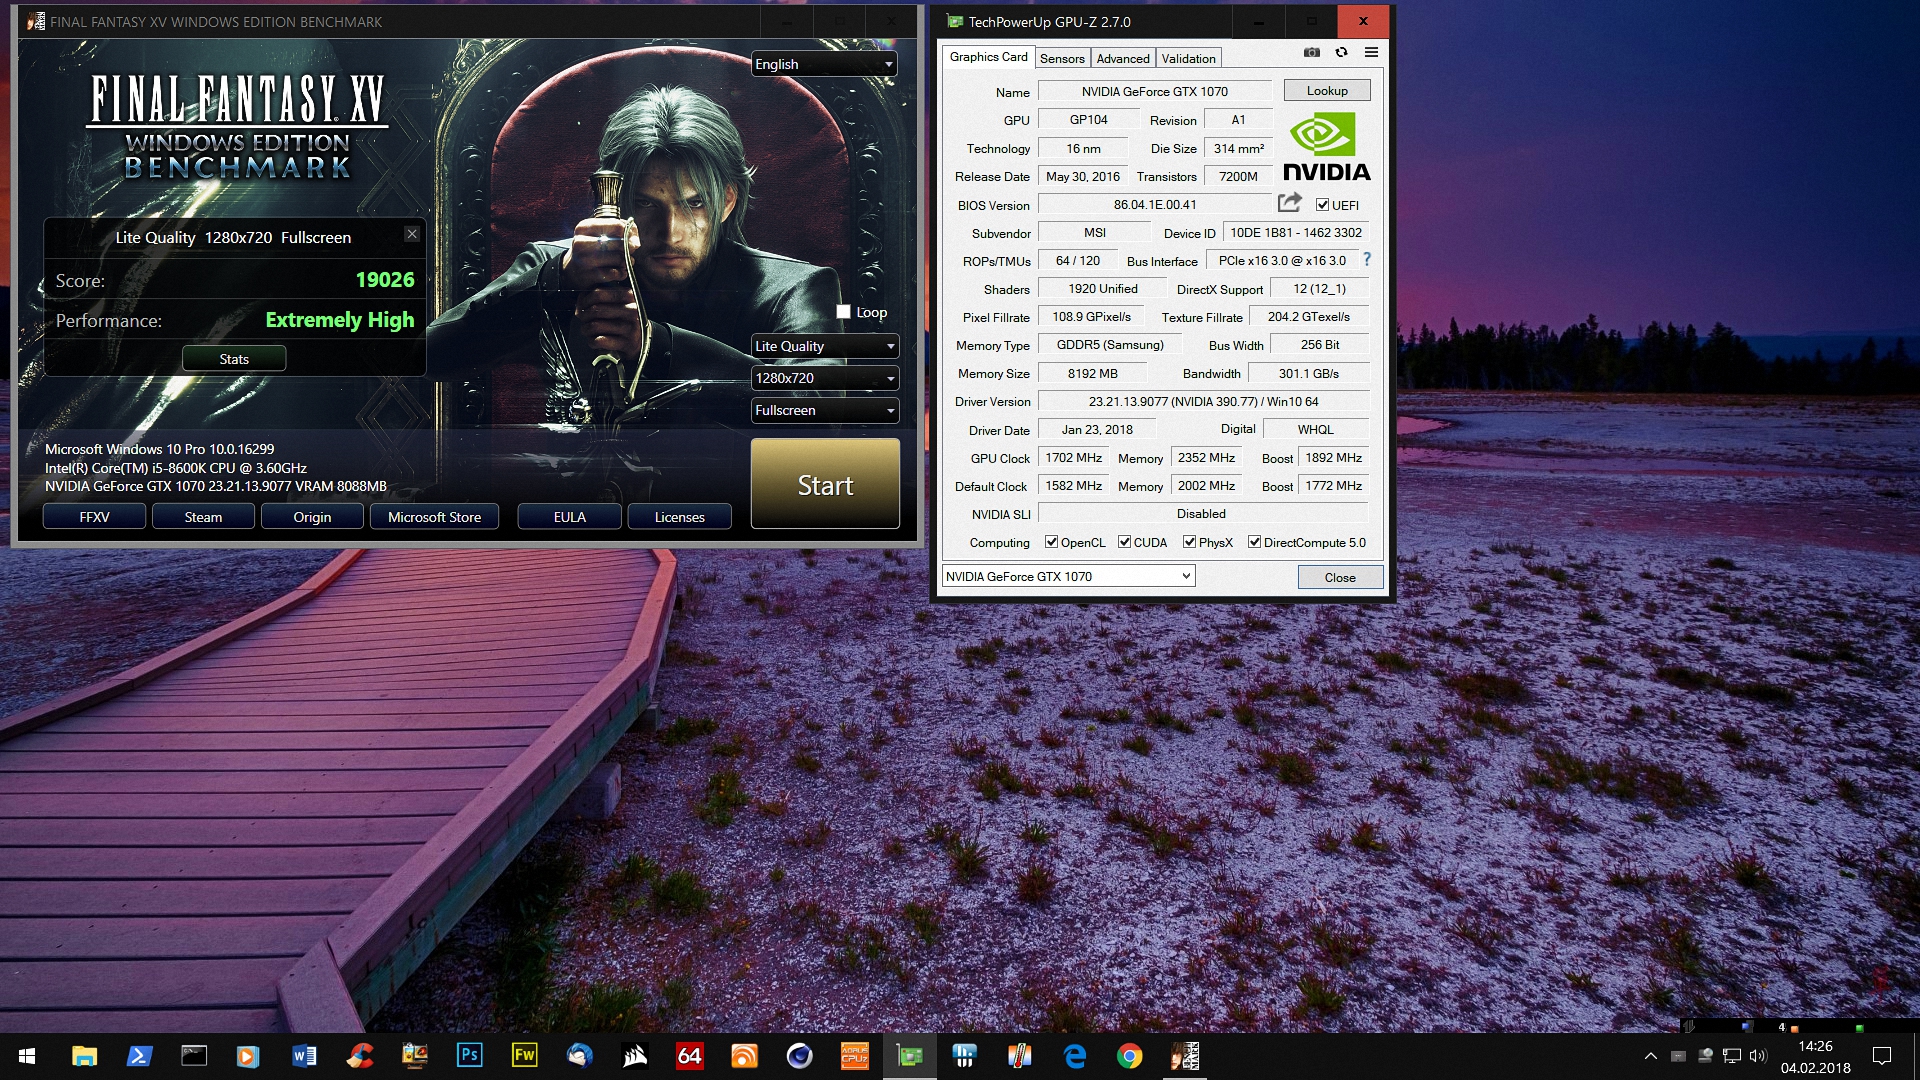Open the GPU-Z hamburger menu
1920x1080 pixels.
[1371, 53]
